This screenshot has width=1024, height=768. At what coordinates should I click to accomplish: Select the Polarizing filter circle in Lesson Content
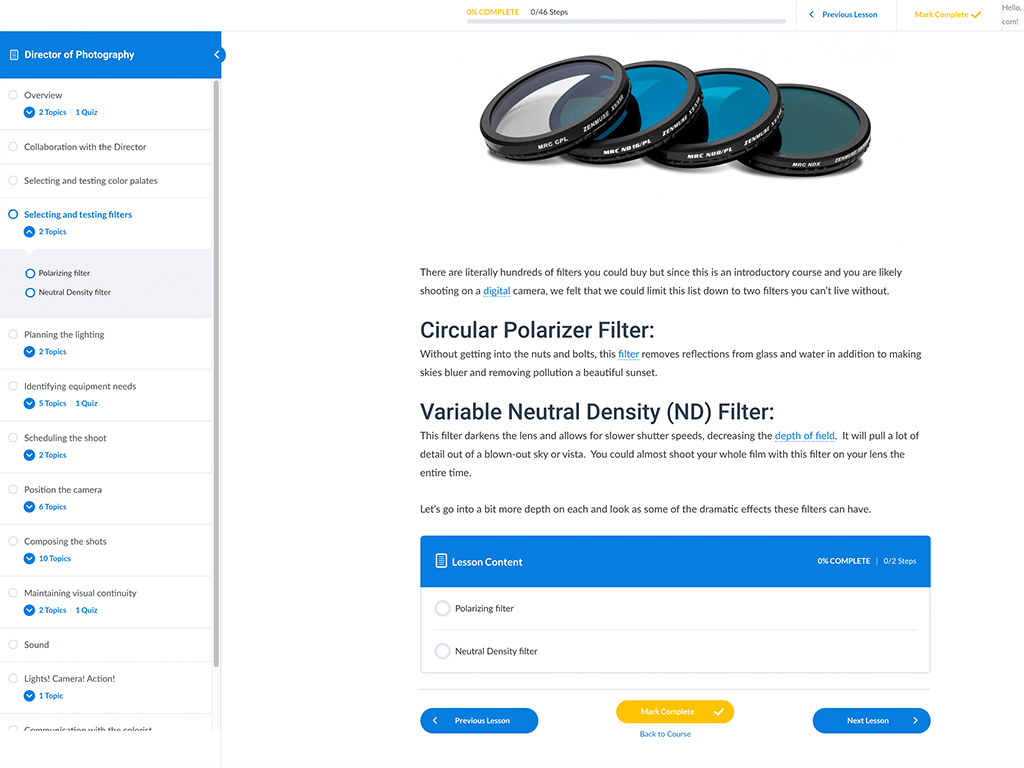(x=442, y=609)
